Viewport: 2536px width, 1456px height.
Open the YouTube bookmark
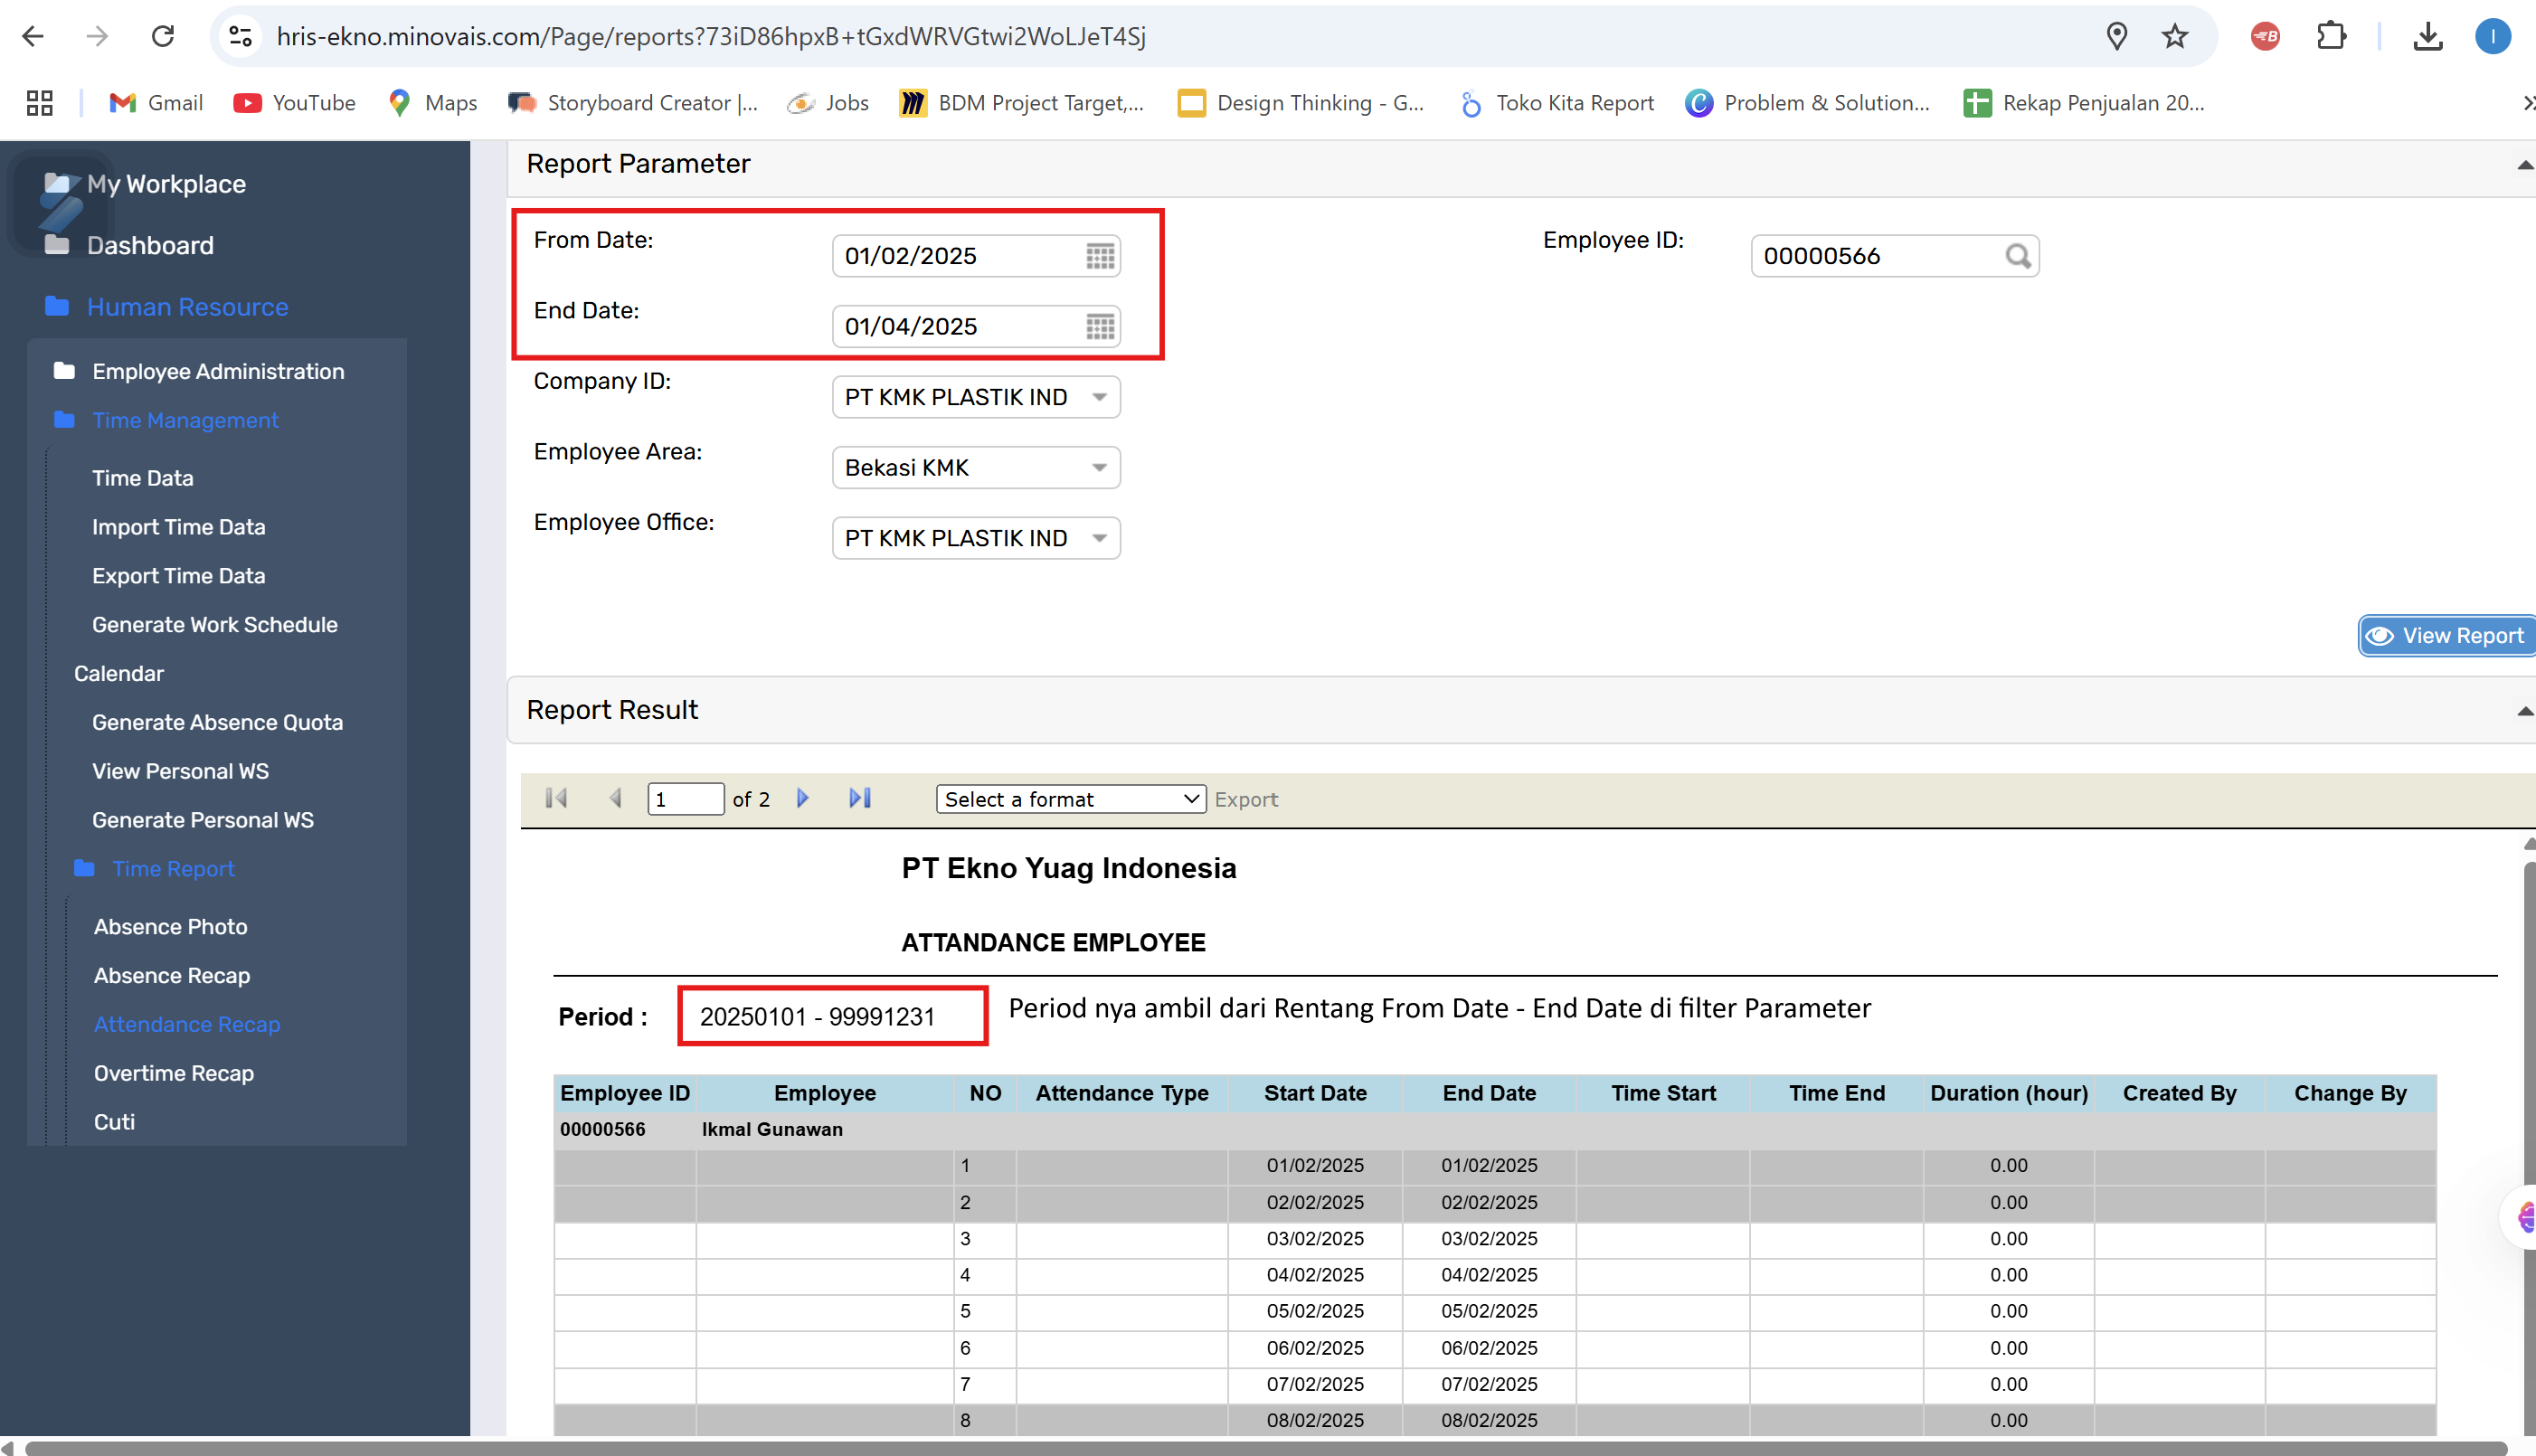[294, 103]
